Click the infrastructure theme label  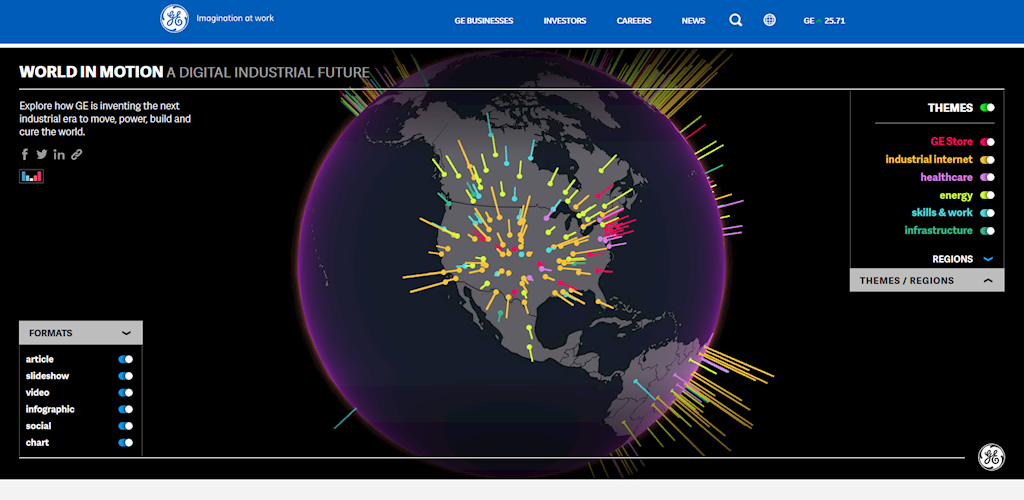(938, 230)
